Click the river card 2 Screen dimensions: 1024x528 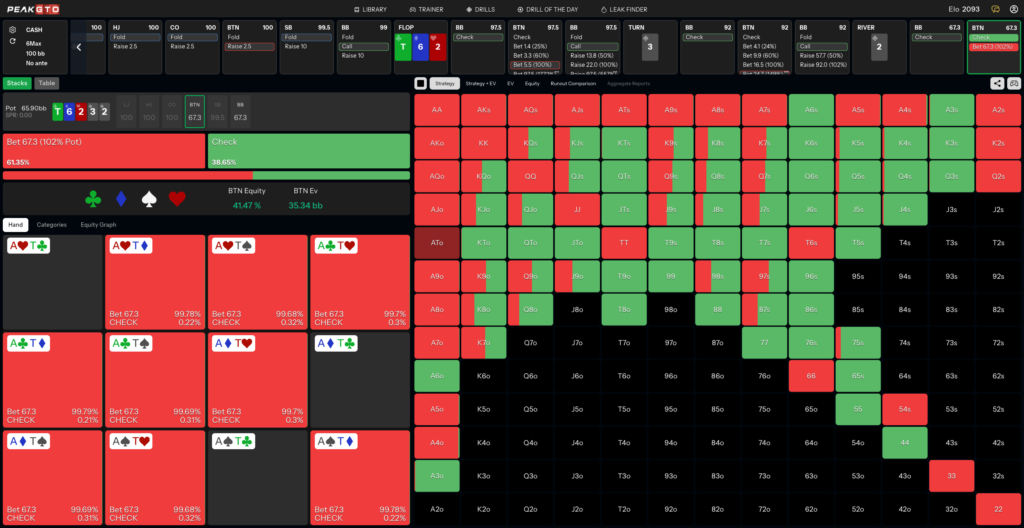point(879,47)
